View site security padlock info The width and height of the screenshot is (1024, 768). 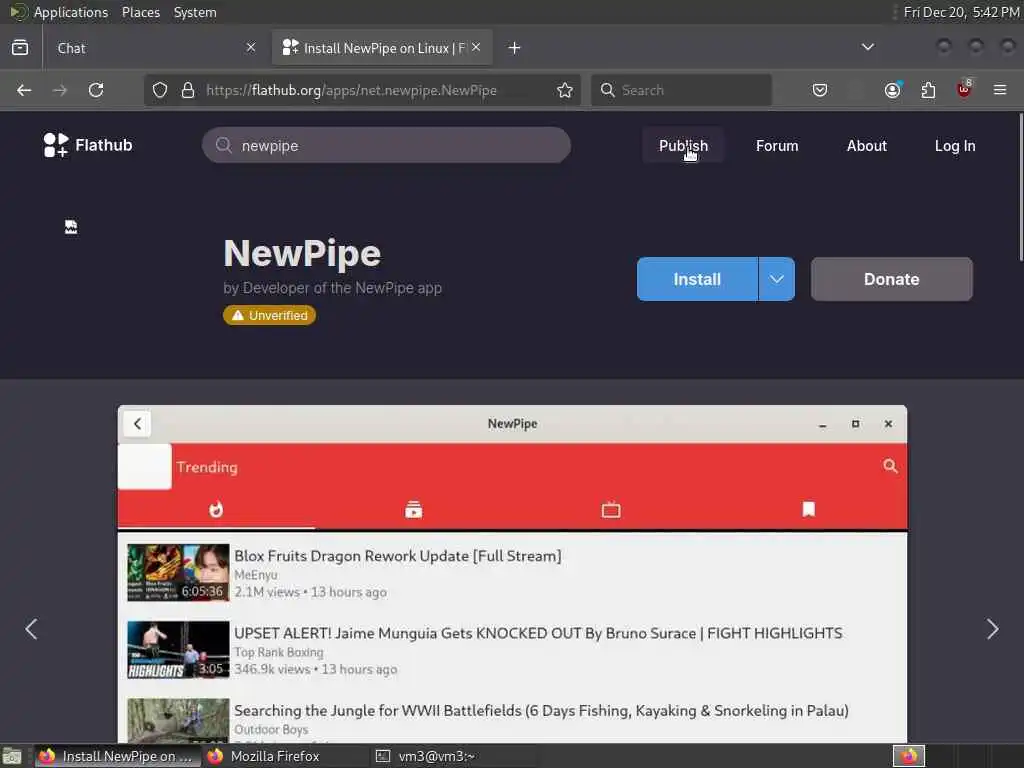[x=188, y=90]
